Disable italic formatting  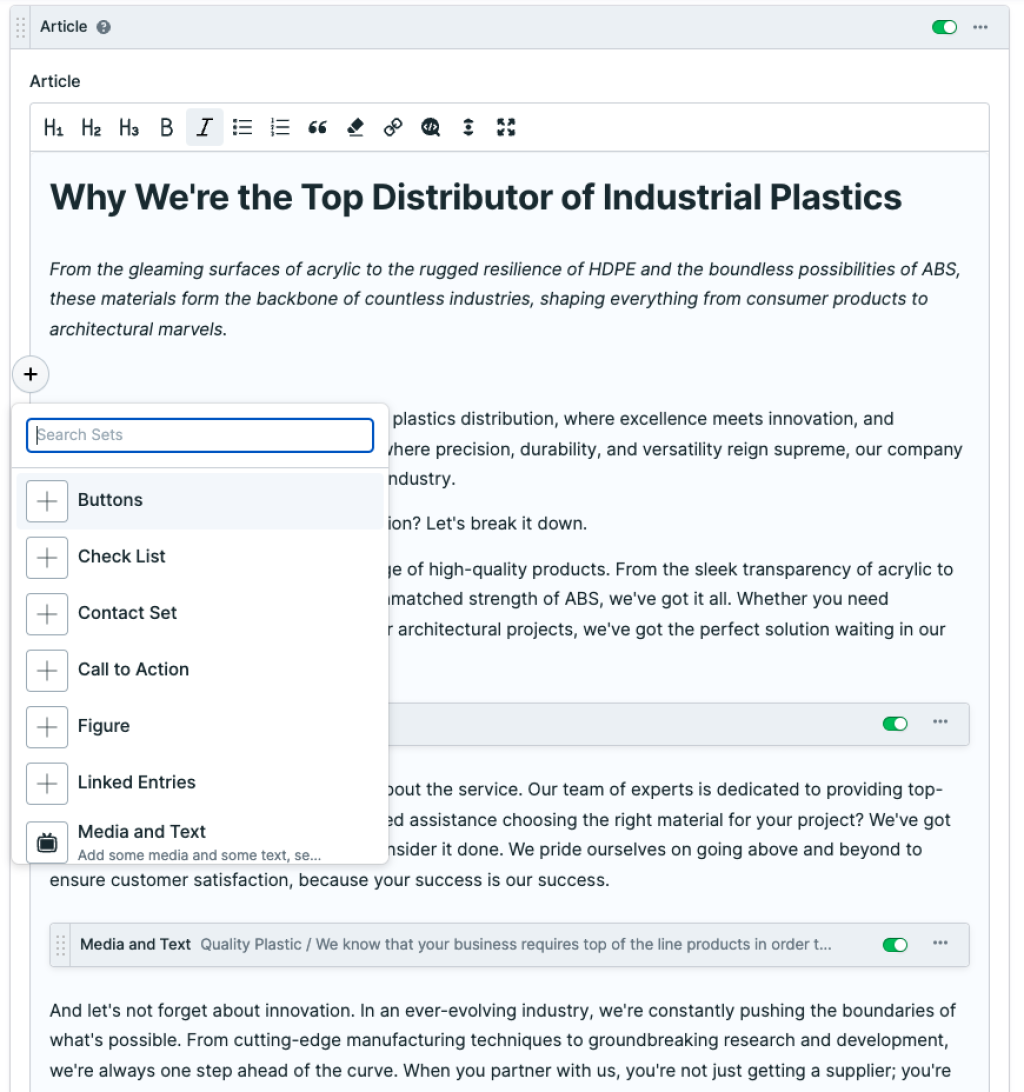coord(204,127)
